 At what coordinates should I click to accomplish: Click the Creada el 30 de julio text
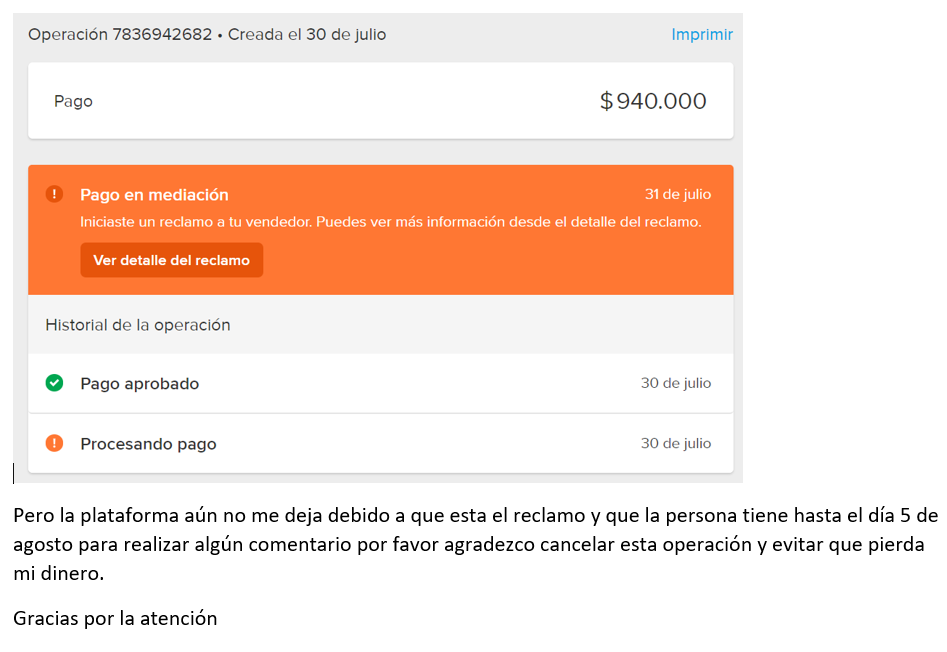click(307, 34)
